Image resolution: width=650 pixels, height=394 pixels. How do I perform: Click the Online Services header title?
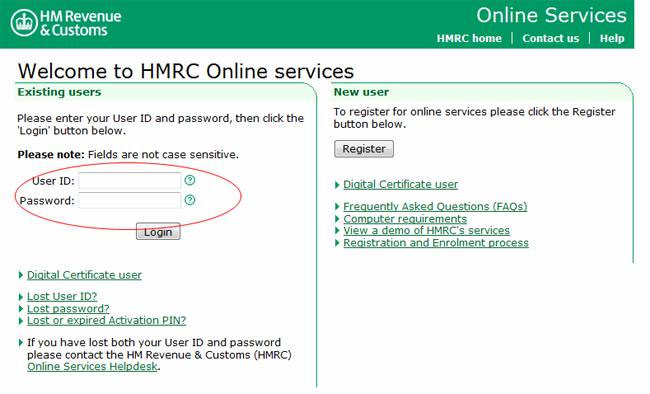pos(551,15)
